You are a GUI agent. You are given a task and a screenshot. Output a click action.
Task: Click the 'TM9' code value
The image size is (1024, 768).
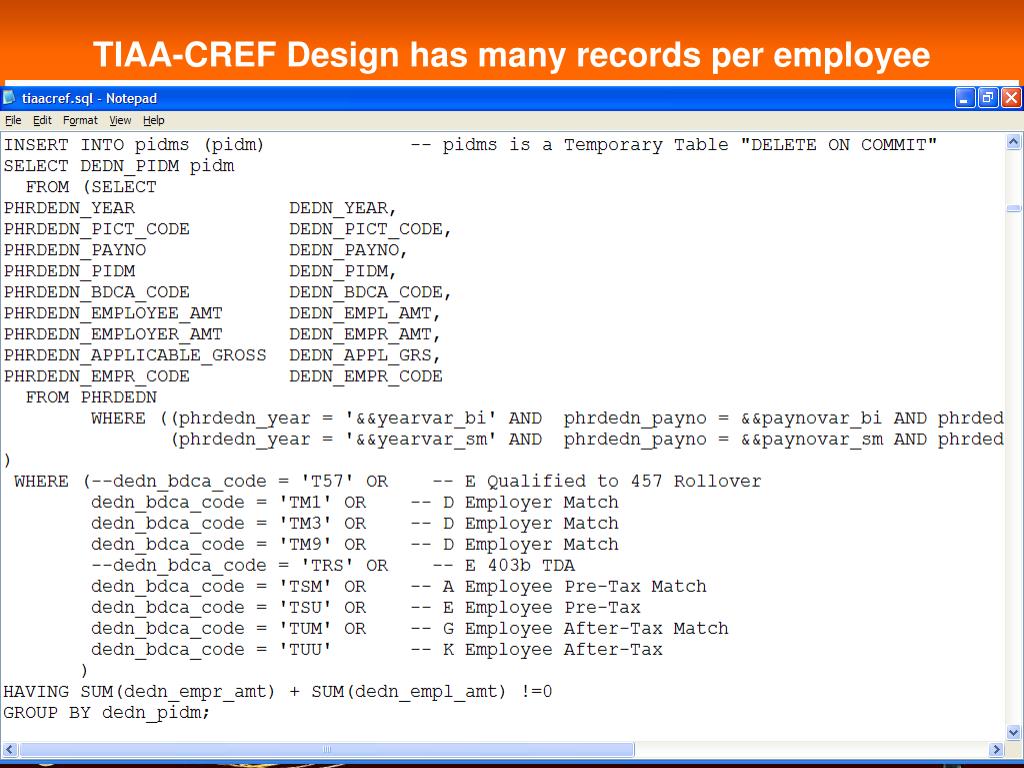click(305, 544)
